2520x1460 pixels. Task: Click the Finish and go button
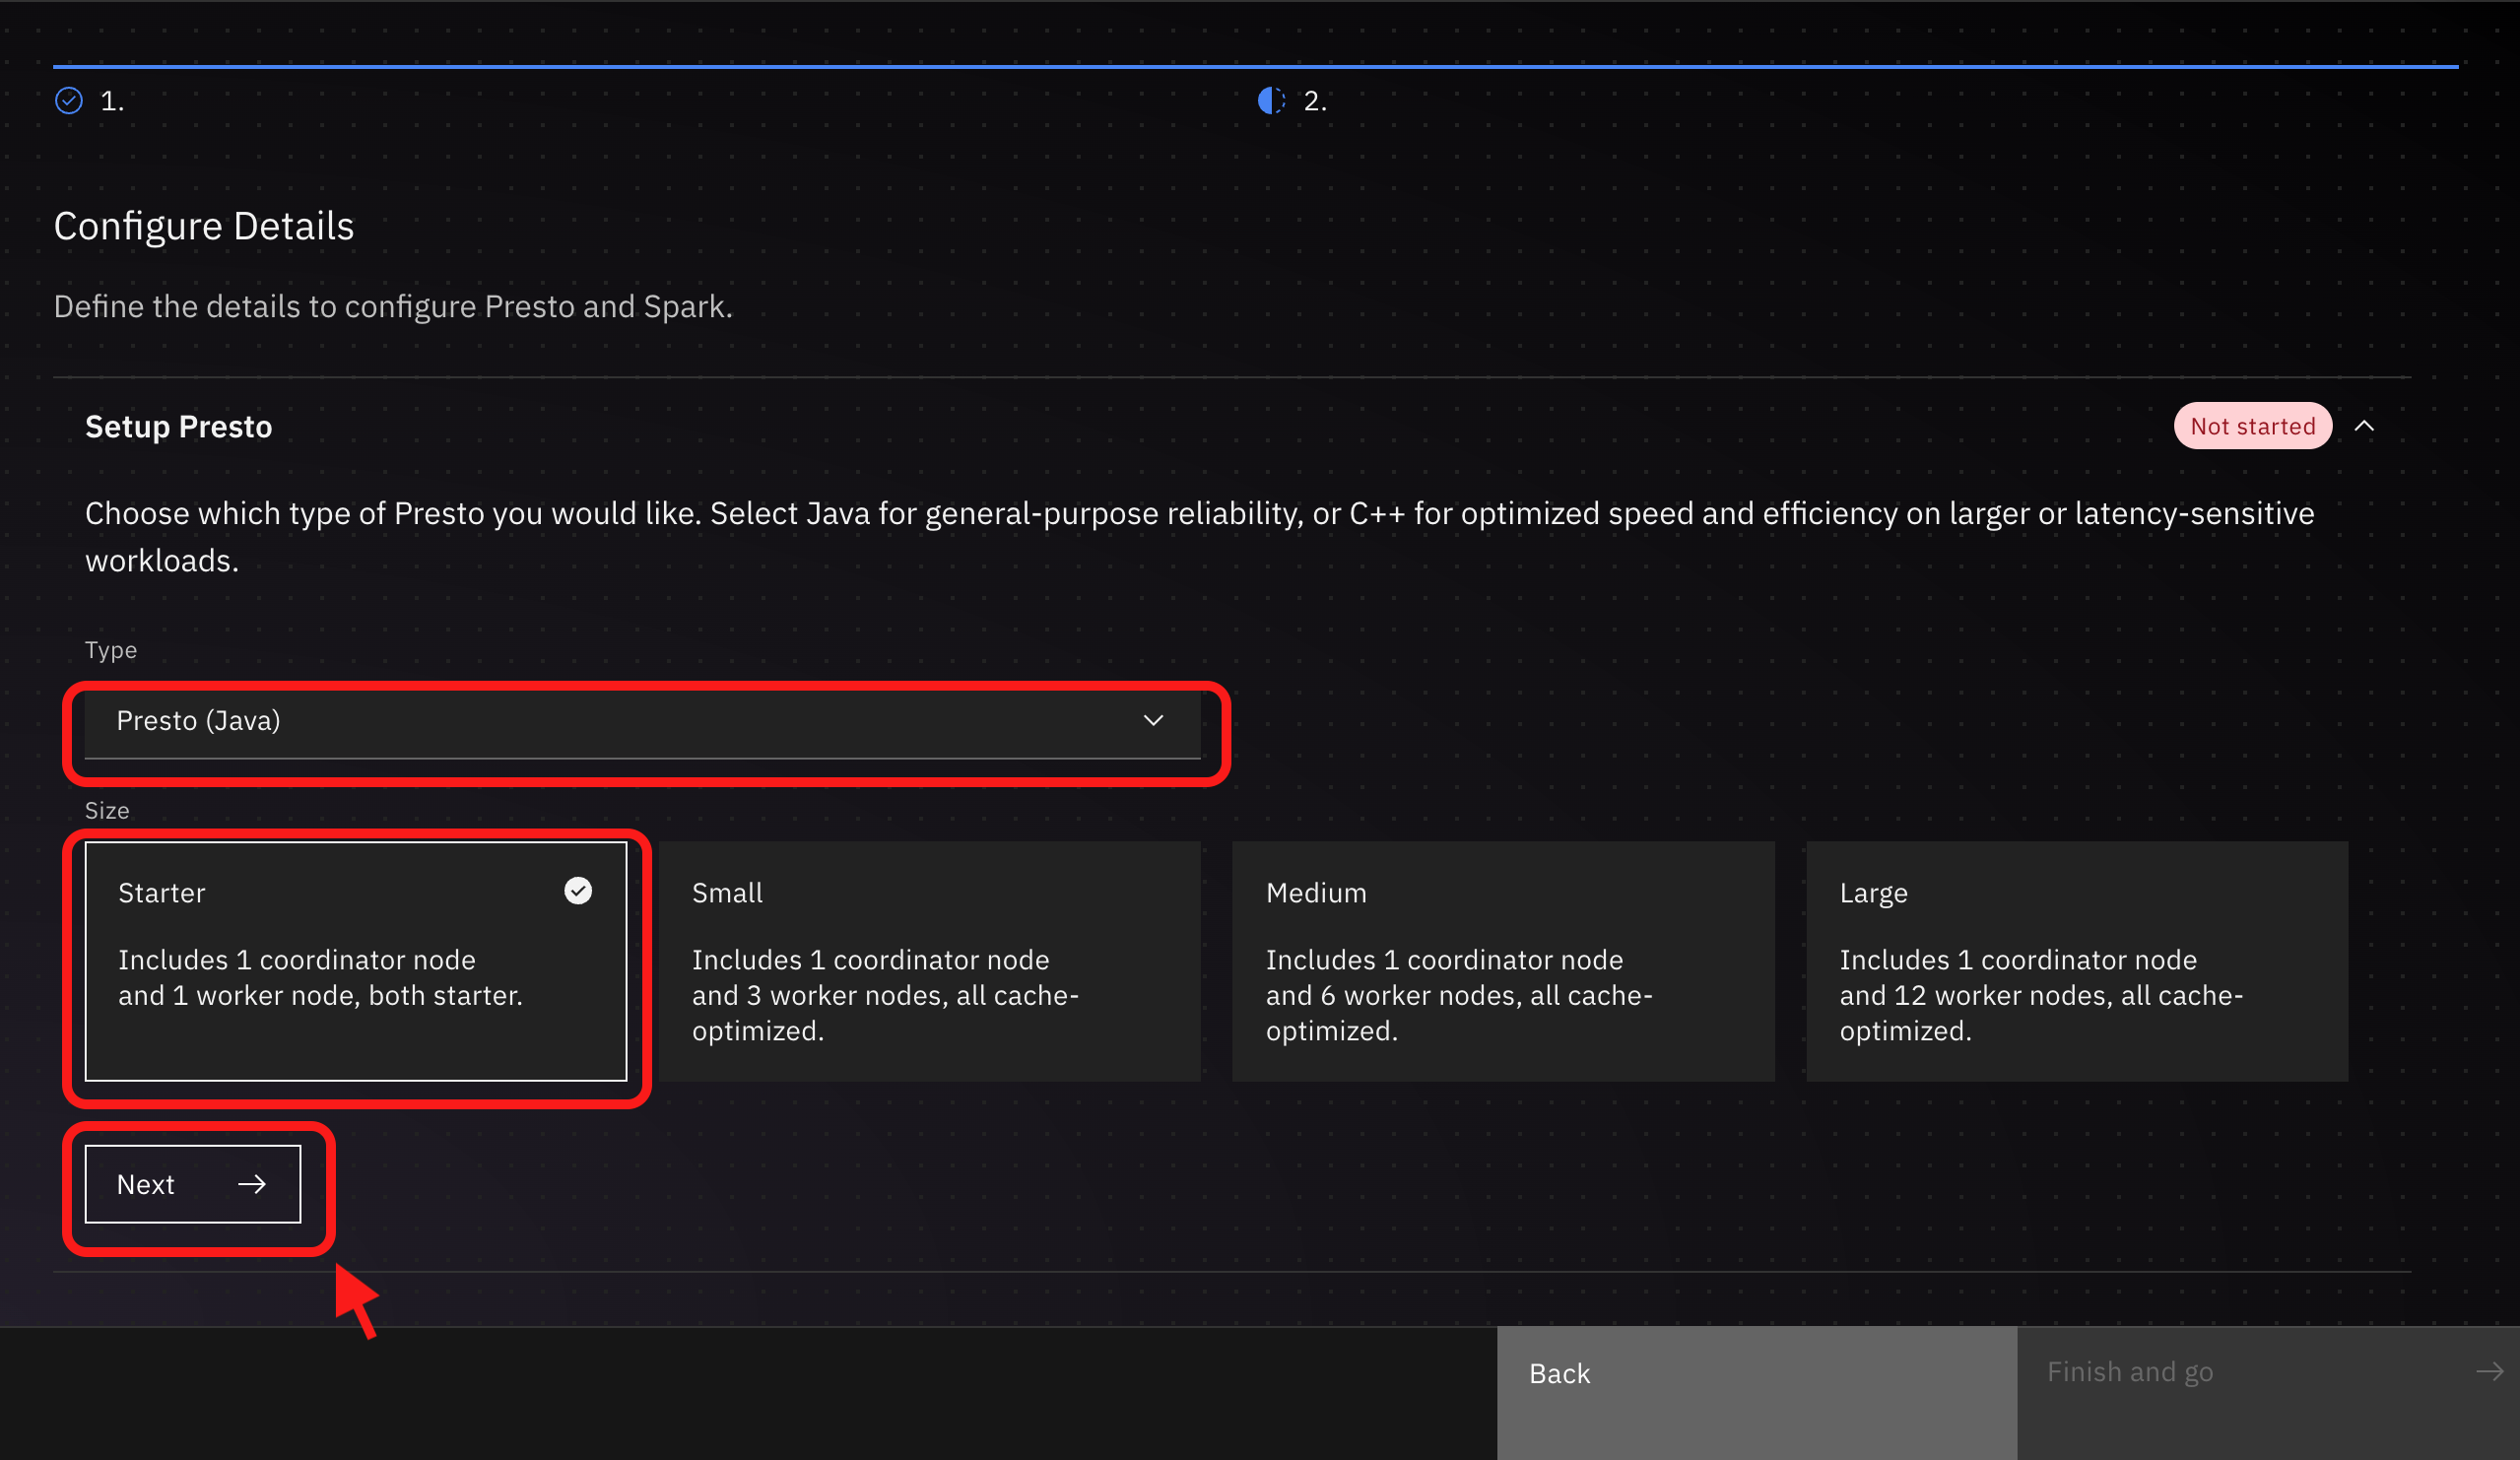2268,1393
